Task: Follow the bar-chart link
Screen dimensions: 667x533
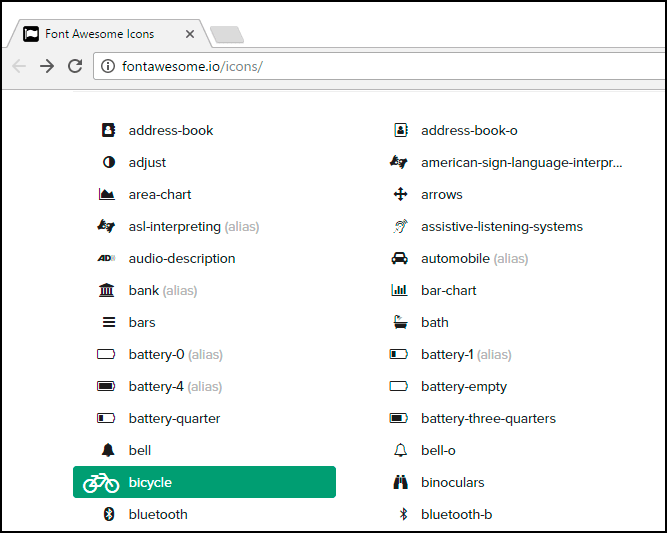Action: coord(449,290)
